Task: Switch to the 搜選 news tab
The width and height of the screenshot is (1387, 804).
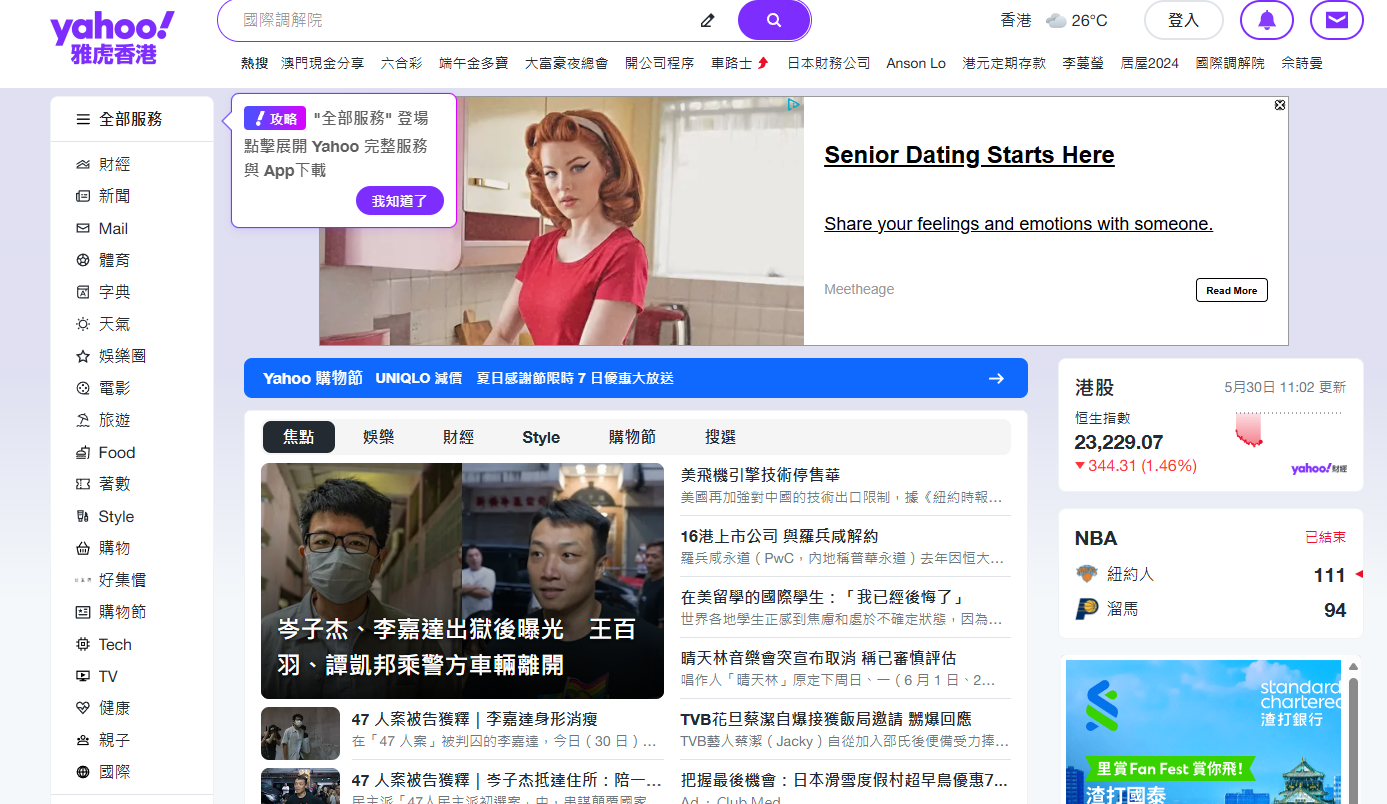Action: (720, 437)
